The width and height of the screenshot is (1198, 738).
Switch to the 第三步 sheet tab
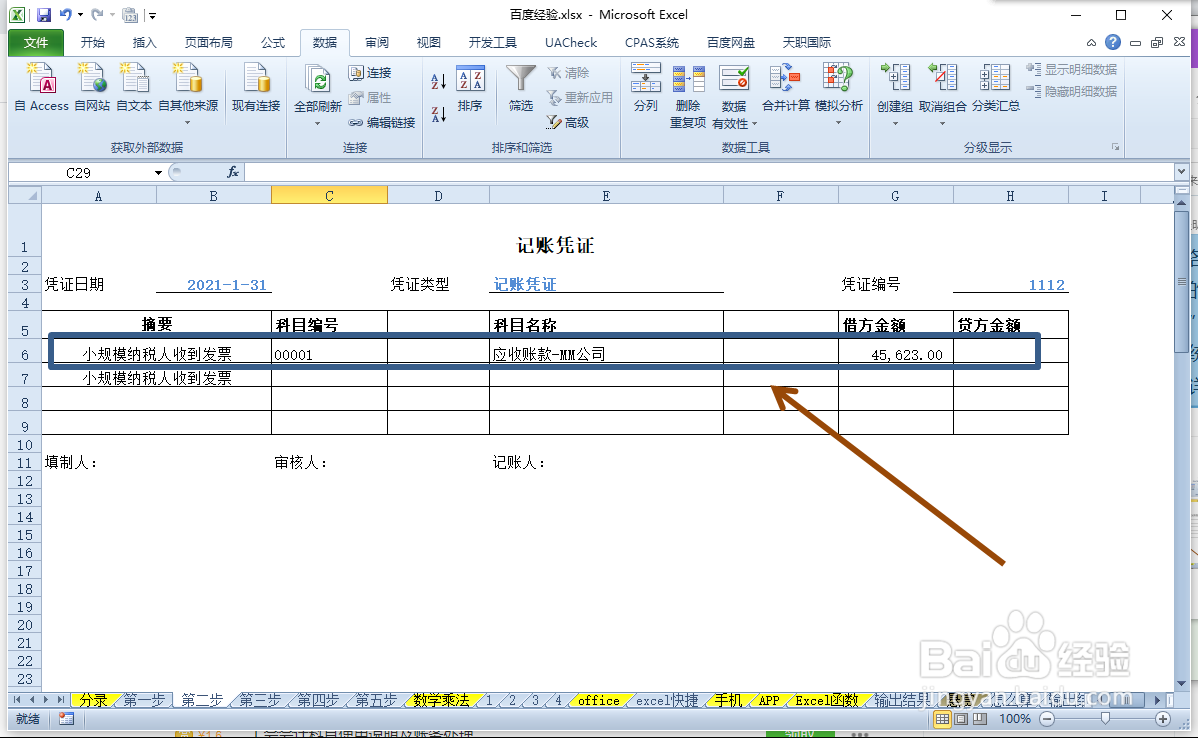click(260, 700)
